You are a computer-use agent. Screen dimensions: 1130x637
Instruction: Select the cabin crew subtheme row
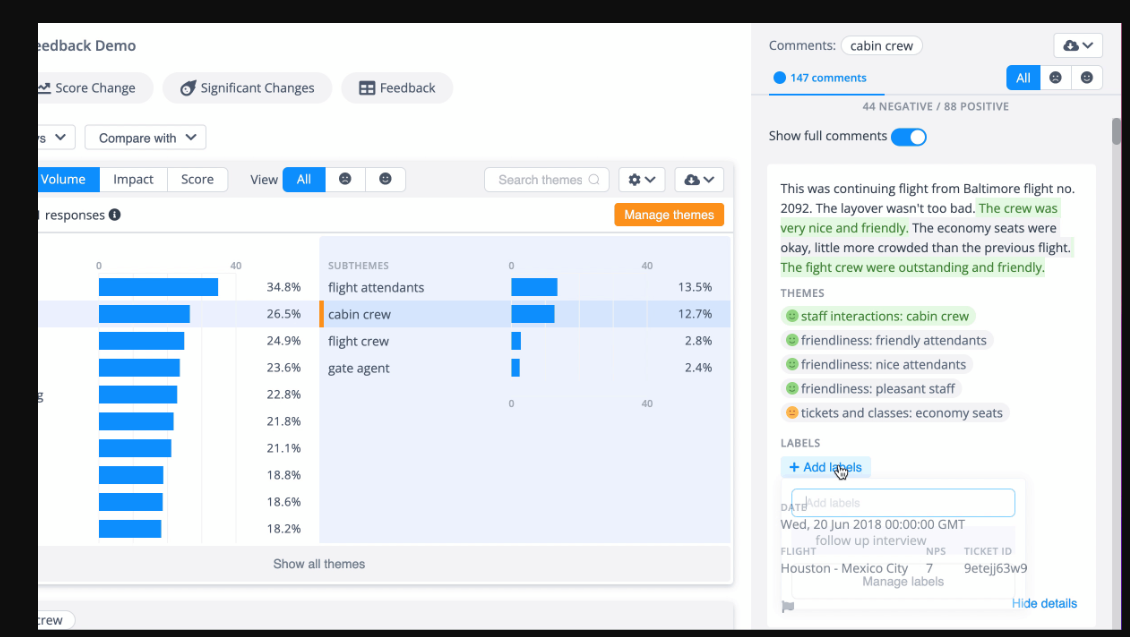[525, 314]
